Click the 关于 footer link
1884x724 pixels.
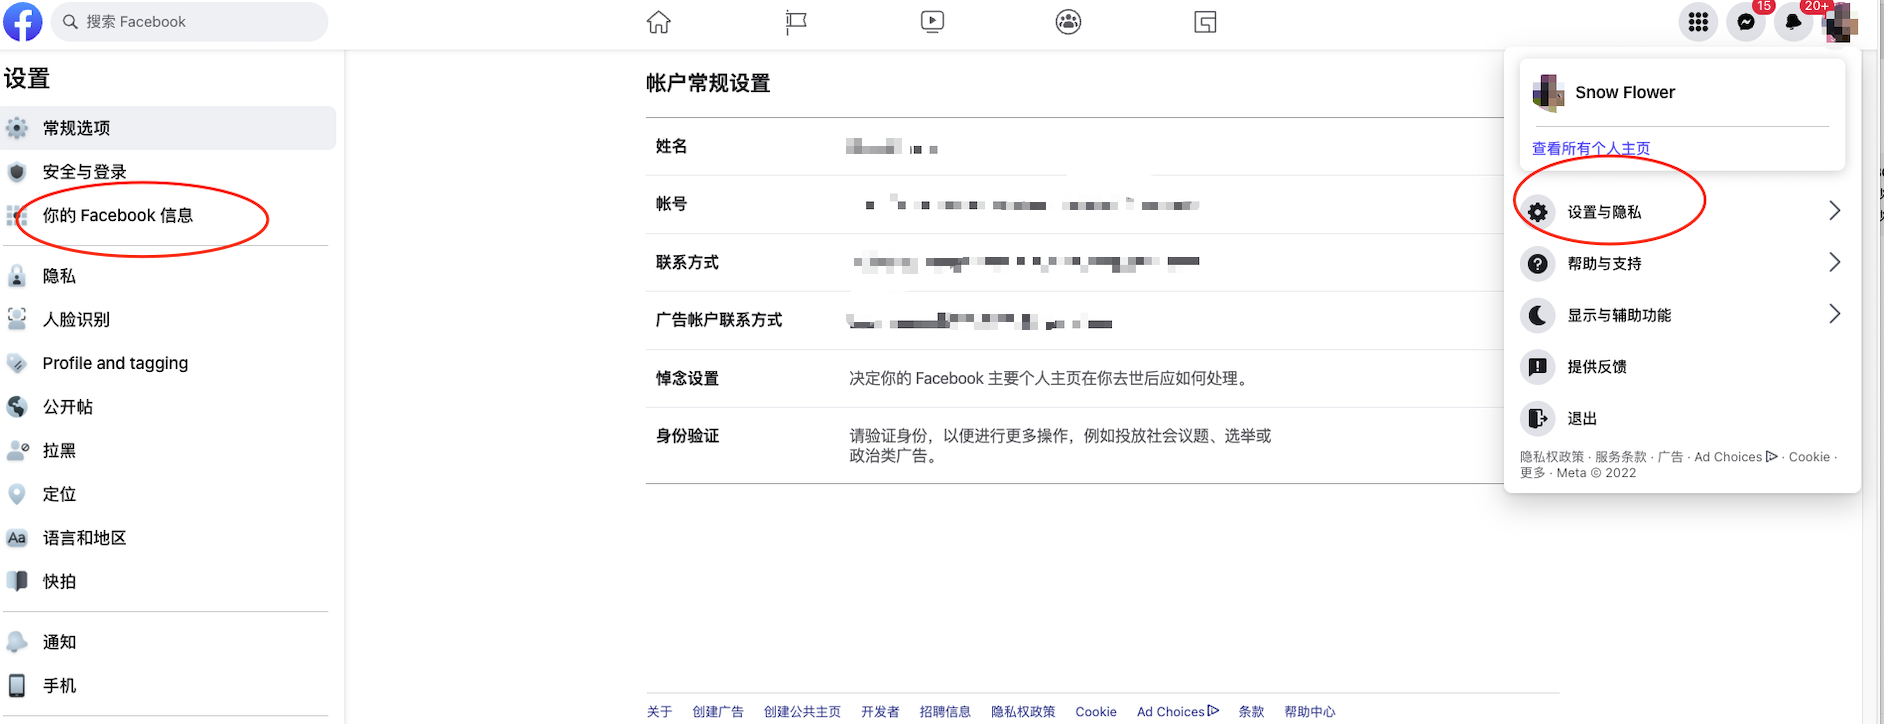659,712
